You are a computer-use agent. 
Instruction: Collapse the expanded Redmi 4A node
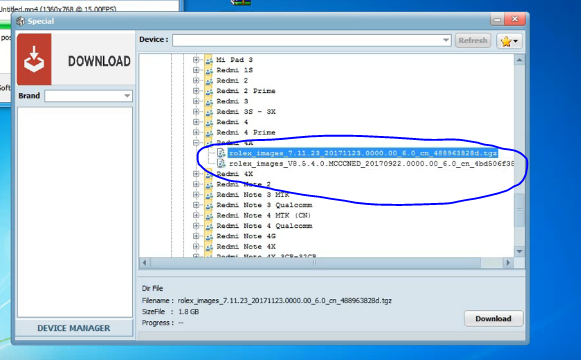tap(196, 143)
